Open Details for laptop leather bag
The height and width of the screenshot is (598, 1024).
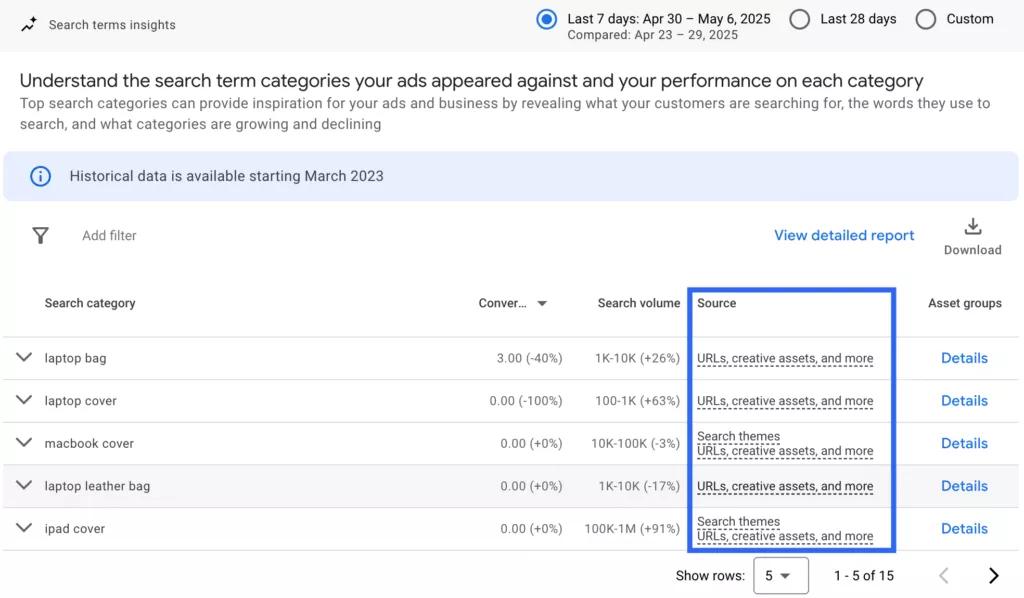click(964, 486)
